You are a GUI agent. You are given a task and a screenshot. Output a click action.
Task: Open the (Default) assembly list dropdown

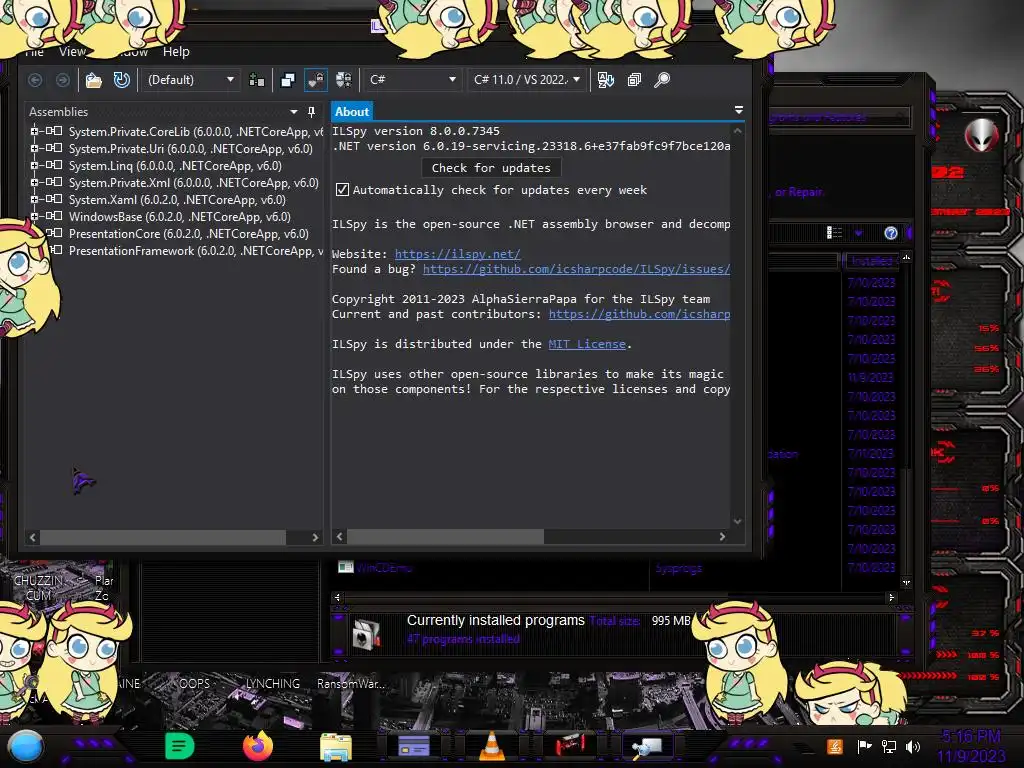190,80
